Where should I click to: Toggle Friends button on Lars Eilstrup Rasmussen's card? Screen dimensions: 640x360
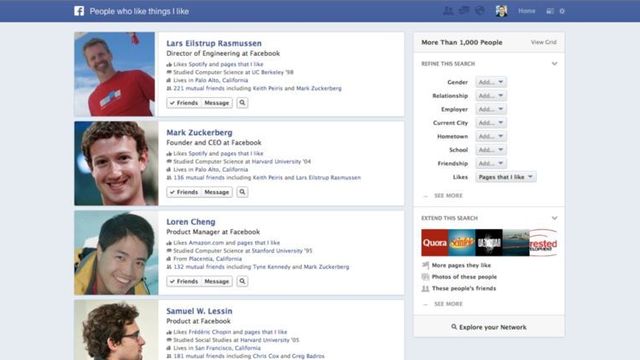tap(183, 103)
